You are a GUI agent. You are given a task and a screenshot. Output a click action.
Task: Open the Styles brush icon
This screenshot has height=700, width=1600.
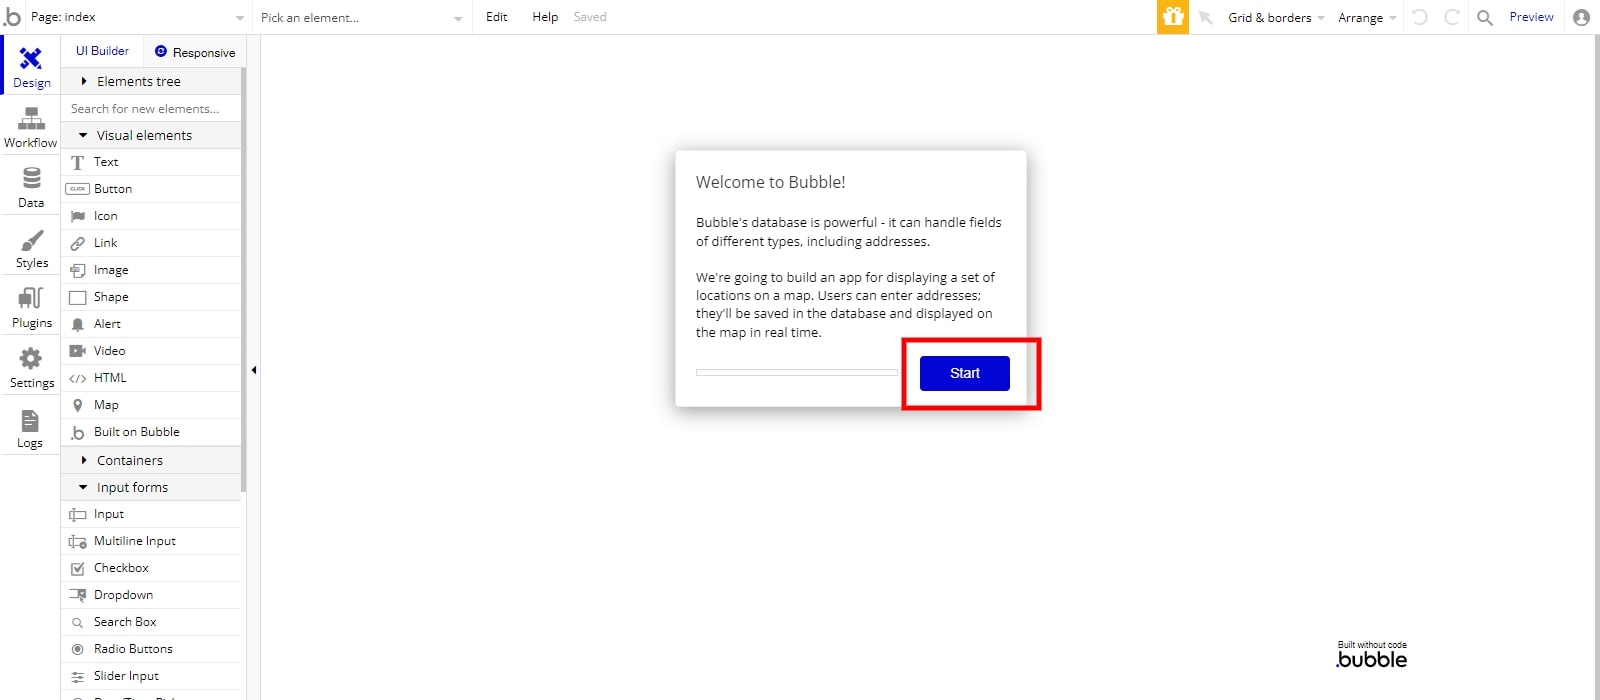click(x=31, y=241)
